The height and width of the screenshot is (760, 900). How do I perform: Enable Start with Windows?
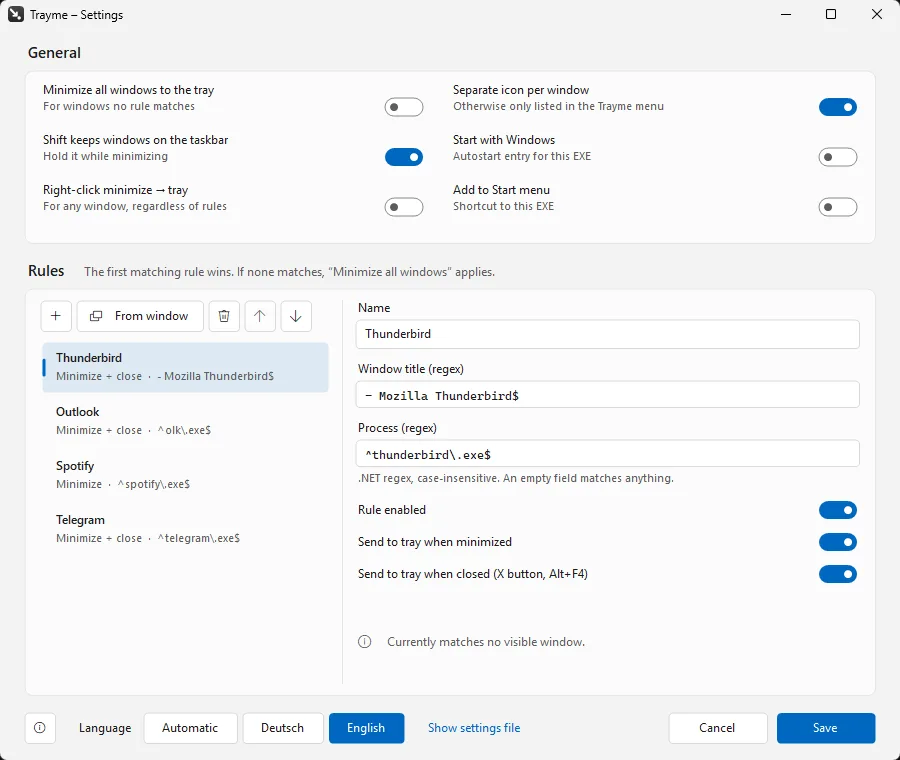click(837, 157)
